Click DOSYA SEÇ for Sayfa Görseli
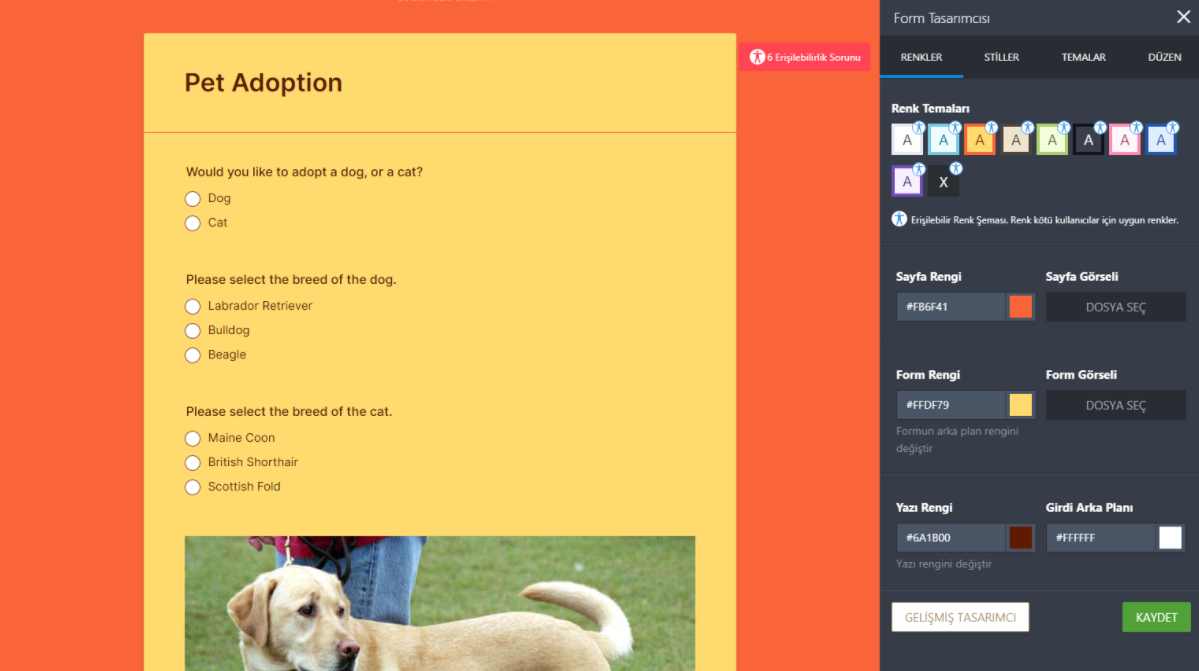This screenshot has width=1199, height=671. (x=1116, y=307)
